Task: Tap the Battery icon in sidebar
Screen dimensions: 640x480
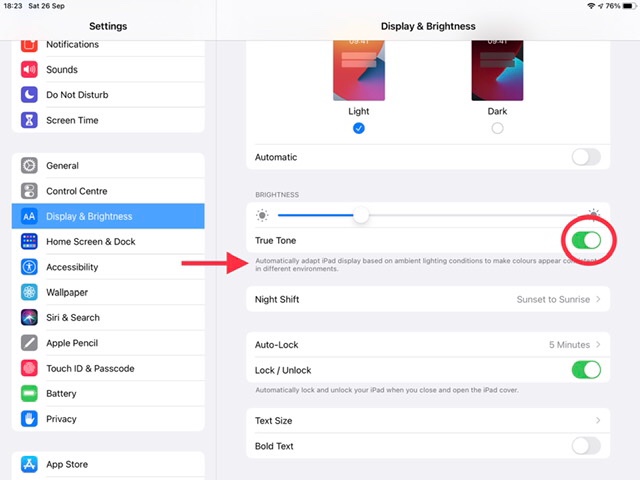Action: pyautogui.click(x=29, y=394)
